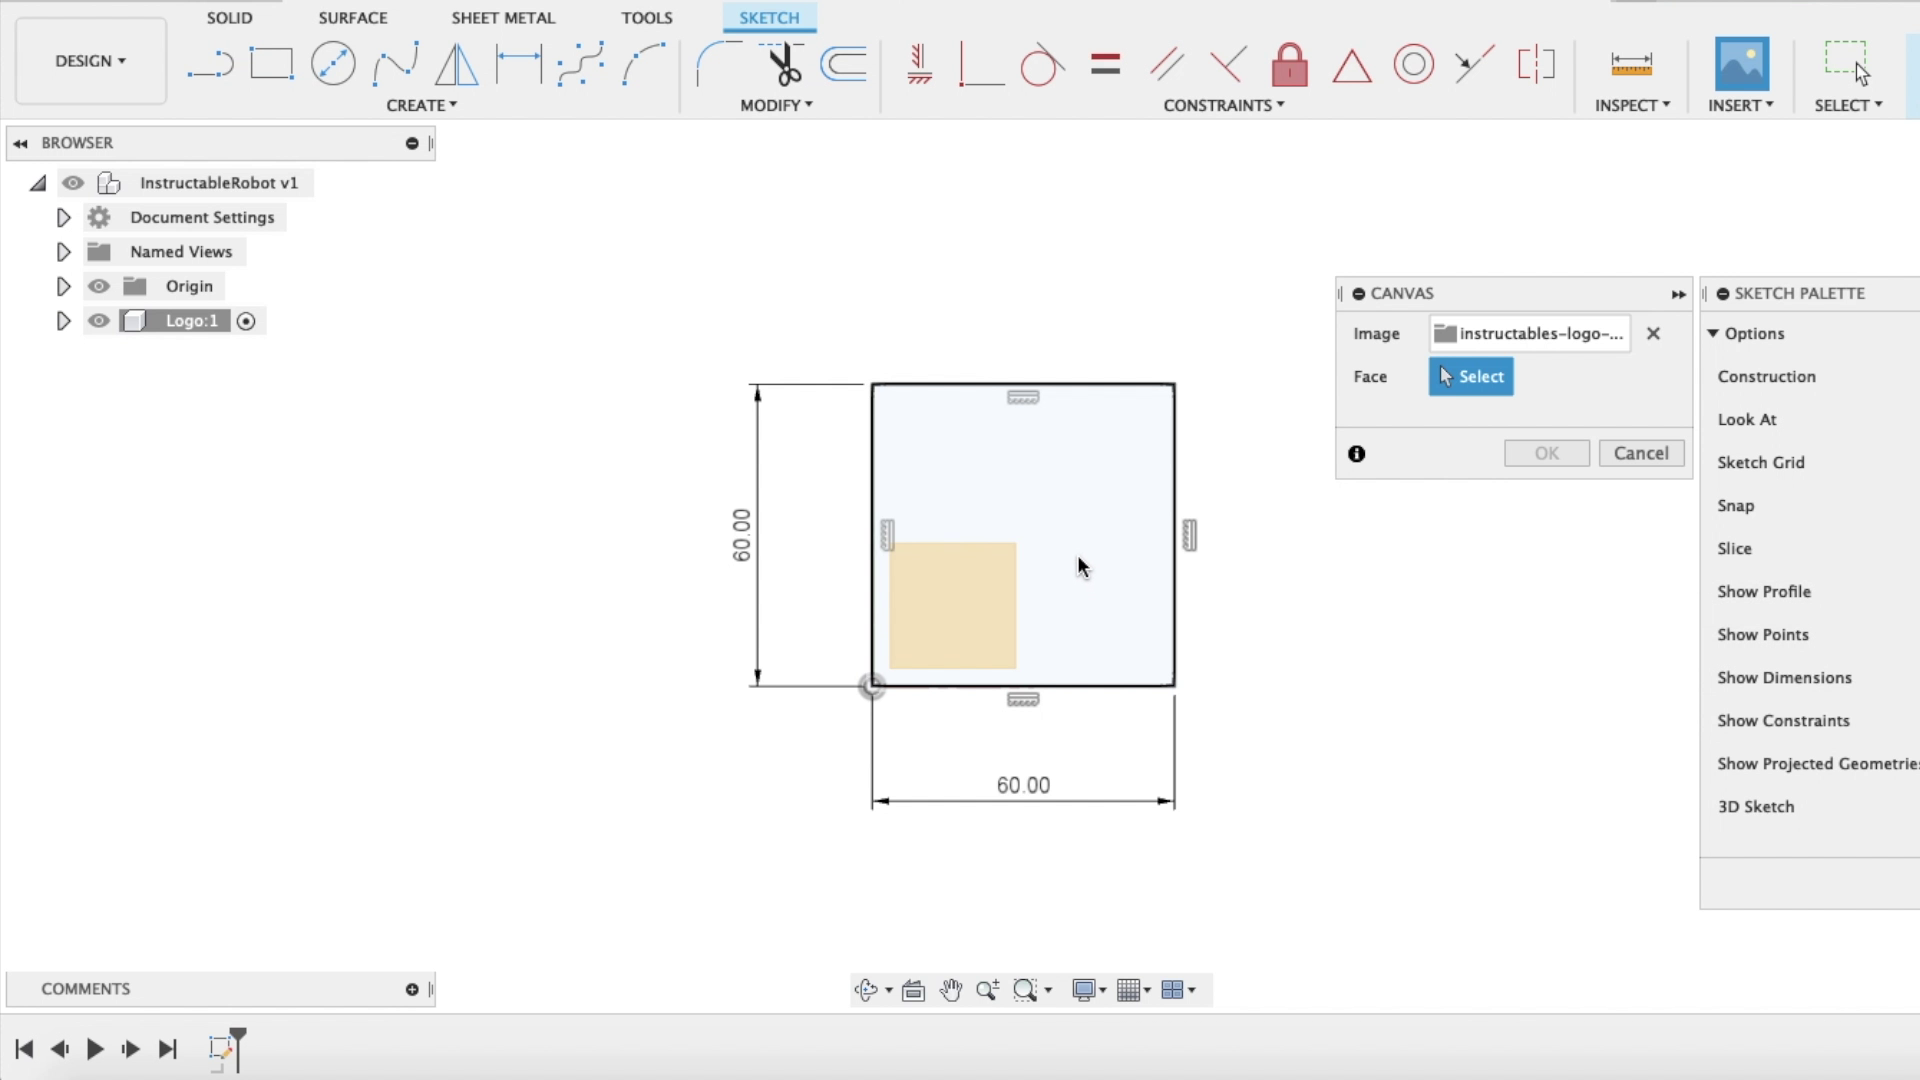
Task: Open the CONSTRAINTS dropdown menu
Action: tap(1223, 105)
